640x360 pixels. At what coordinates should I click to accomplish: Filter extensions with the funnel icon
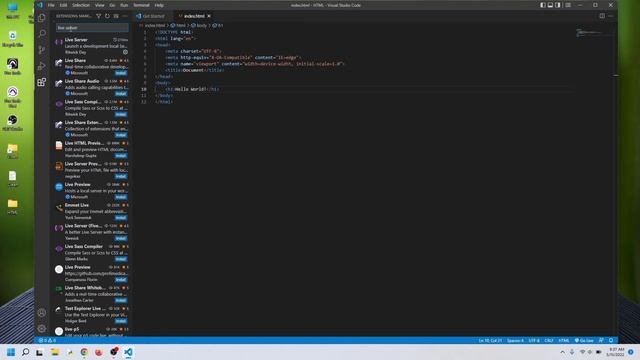coord(98,16)
